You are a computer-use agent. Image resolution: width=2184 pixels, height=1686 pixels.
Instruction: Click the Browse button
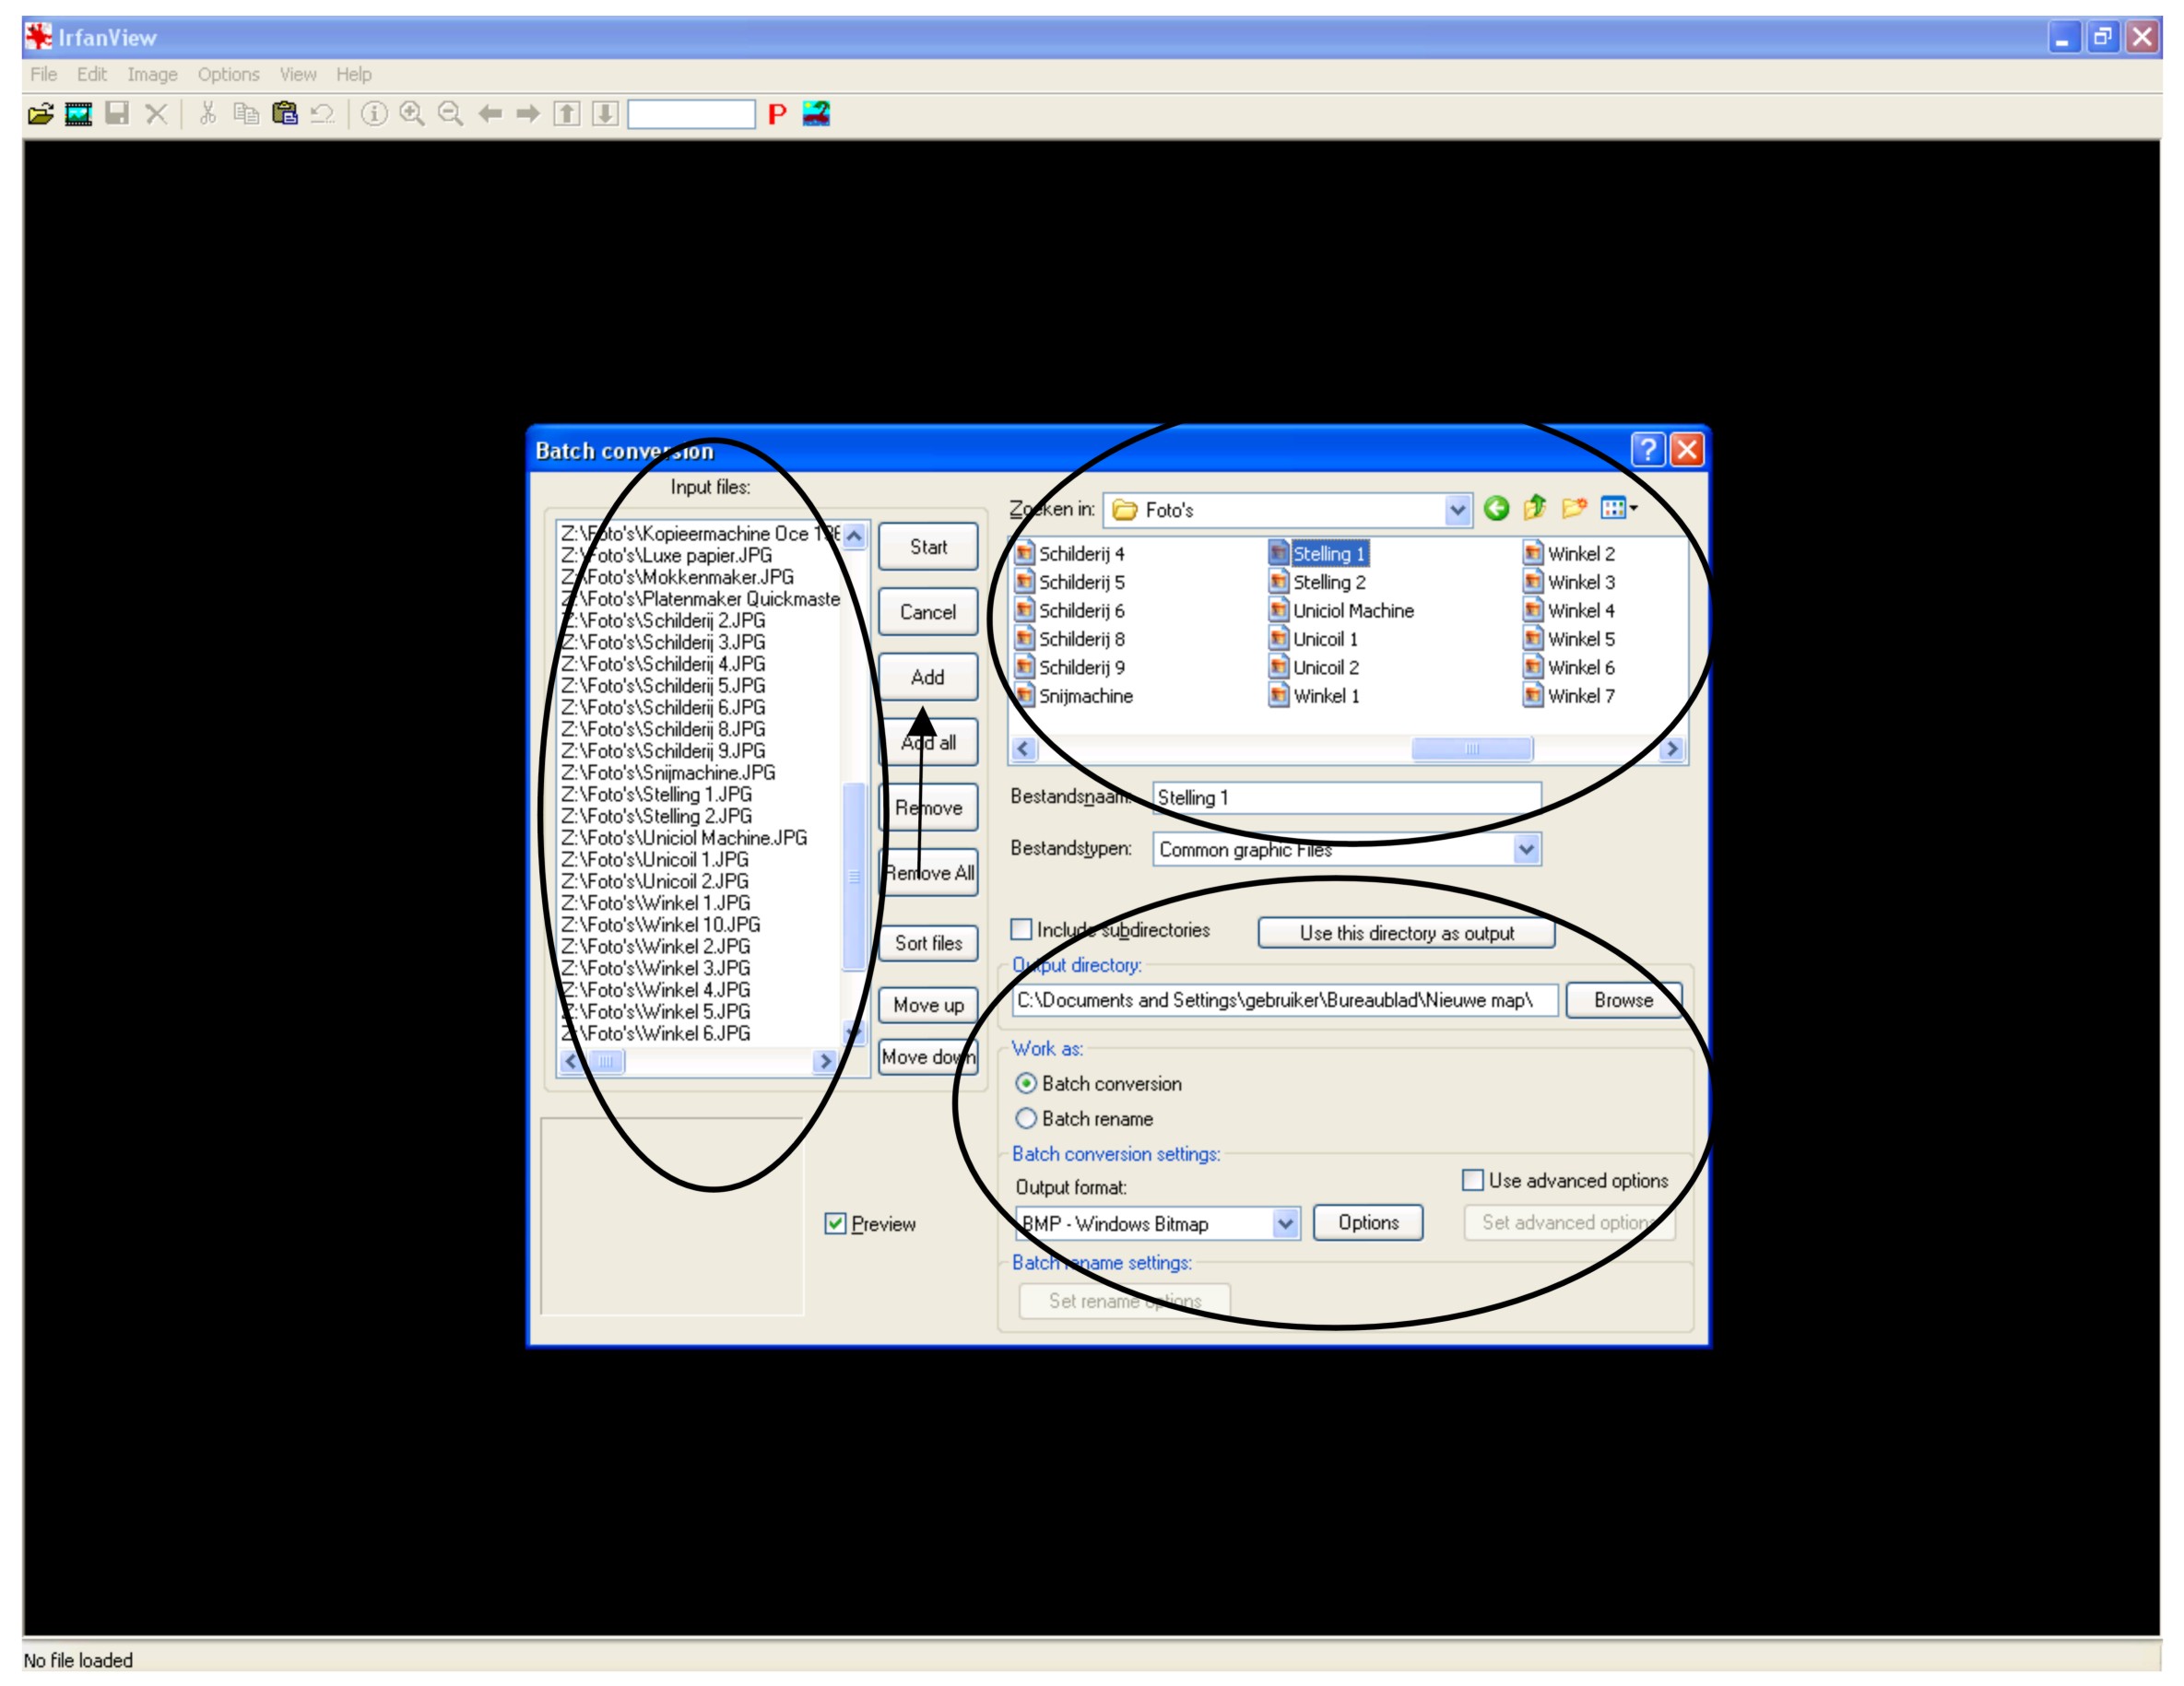1623,1000
